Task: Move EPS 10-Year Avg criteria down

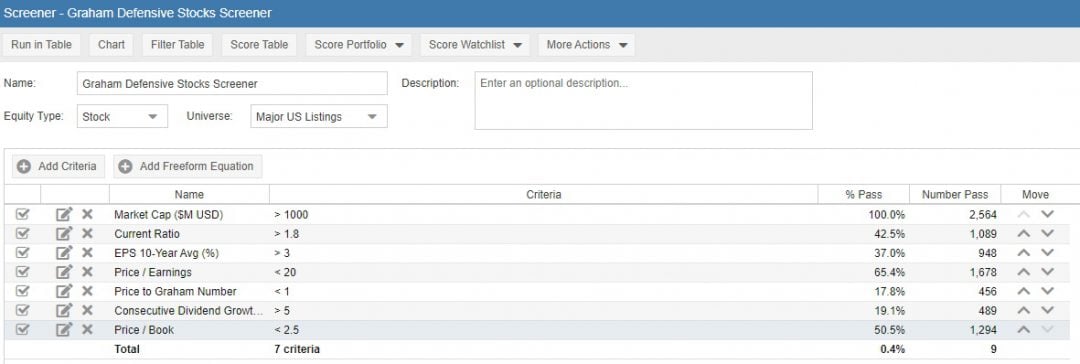Action: 1048,253
